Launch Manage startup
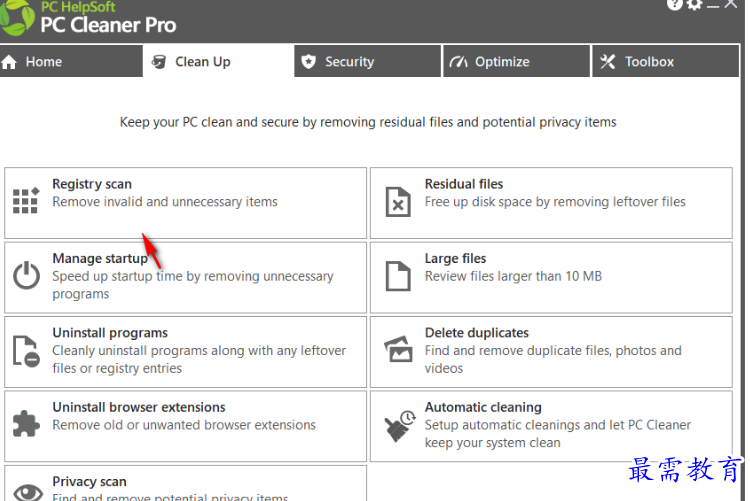The height and width of the screenshot is (501, 750). pyautogui.click(x=186, y=278)
